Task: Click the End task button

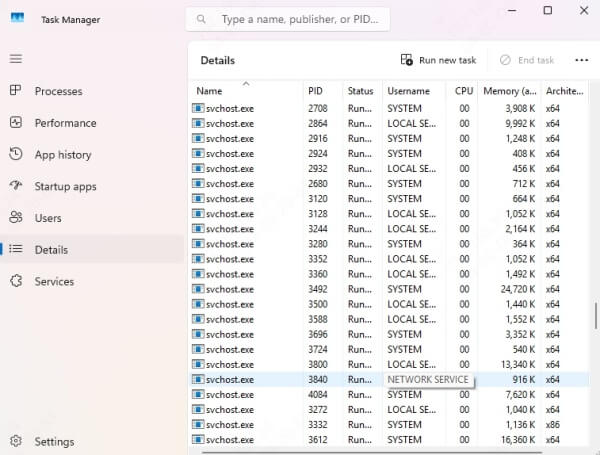Action: click(x=527, y=60)
